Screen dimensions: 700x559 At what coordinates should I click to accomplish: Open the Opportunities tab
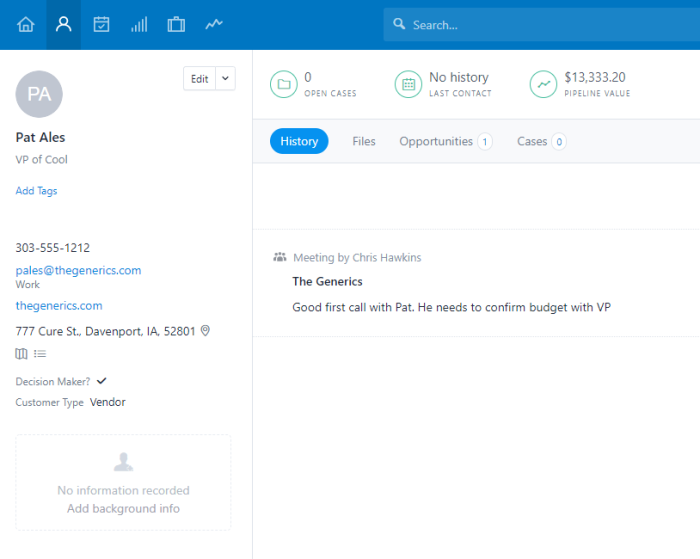(446, 142)
